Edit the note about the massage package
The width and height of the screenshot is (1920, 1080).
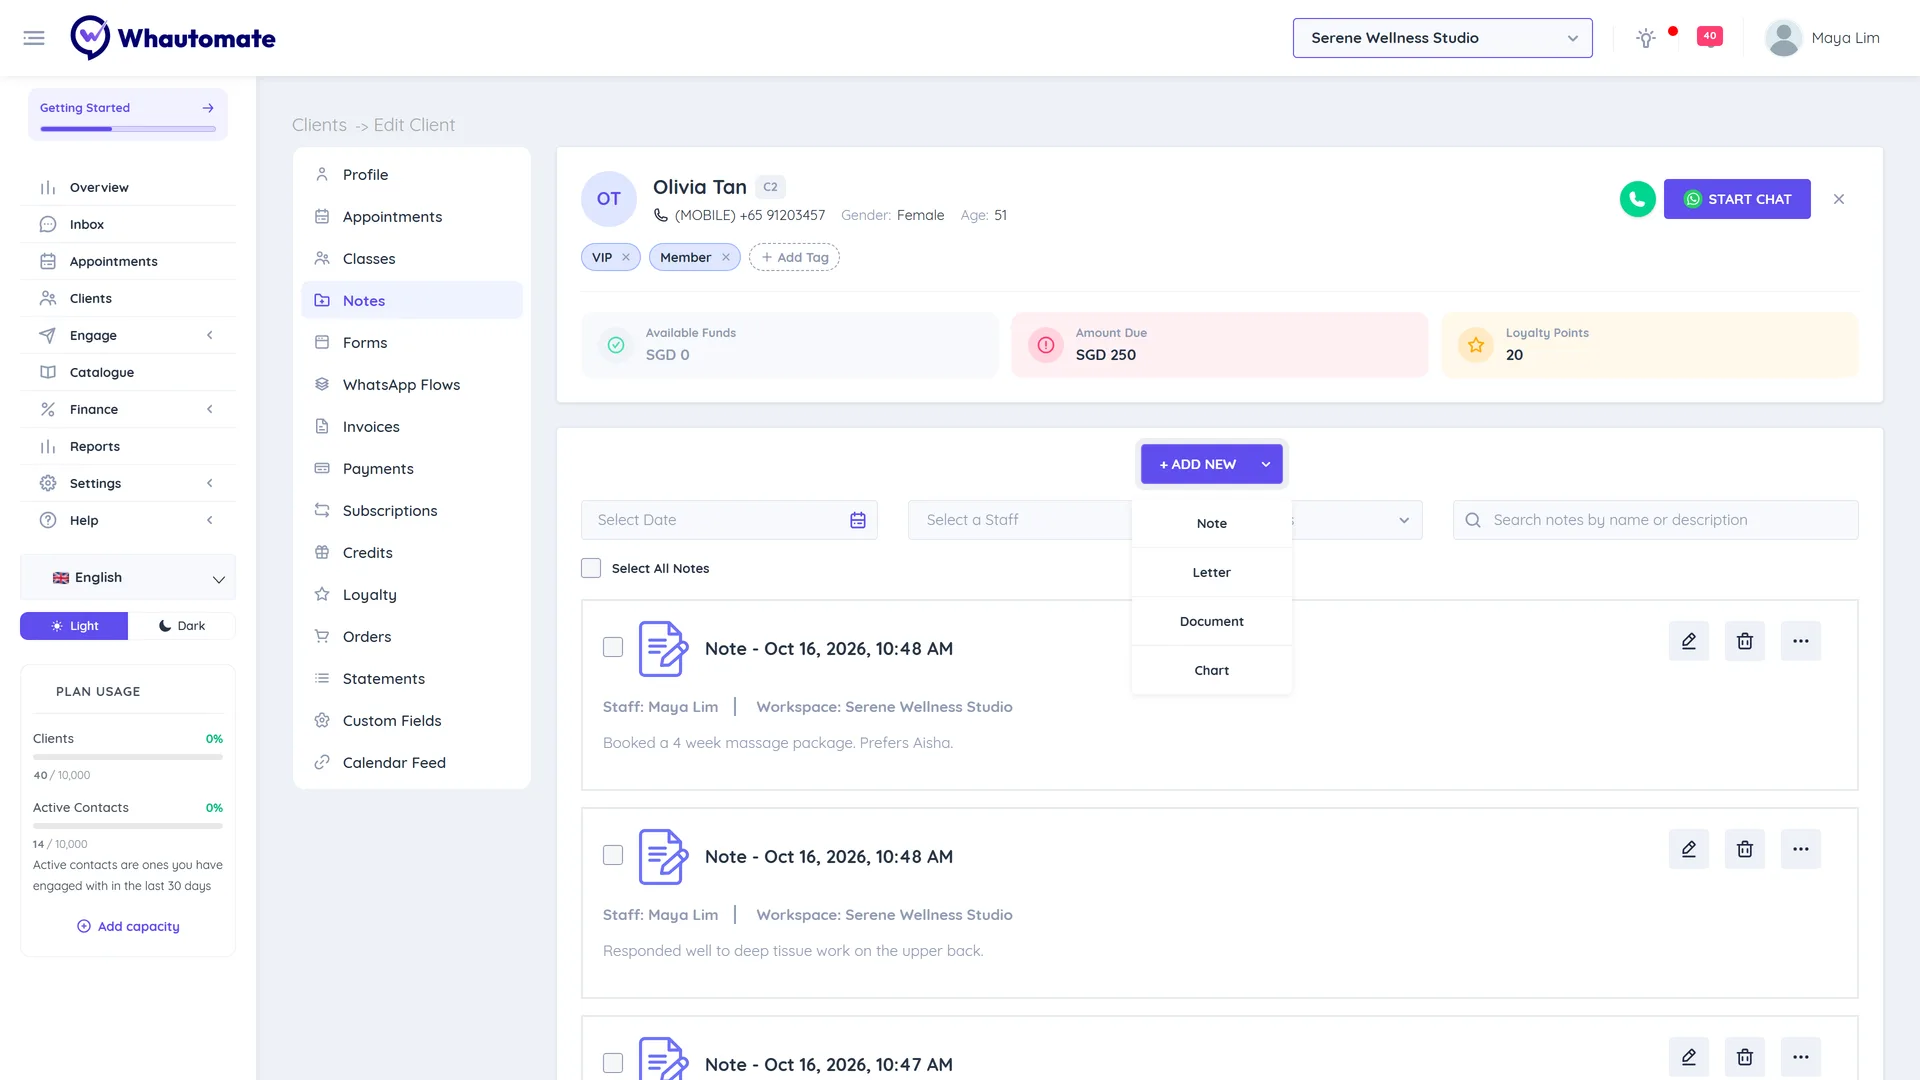[x=1689, y=641]
